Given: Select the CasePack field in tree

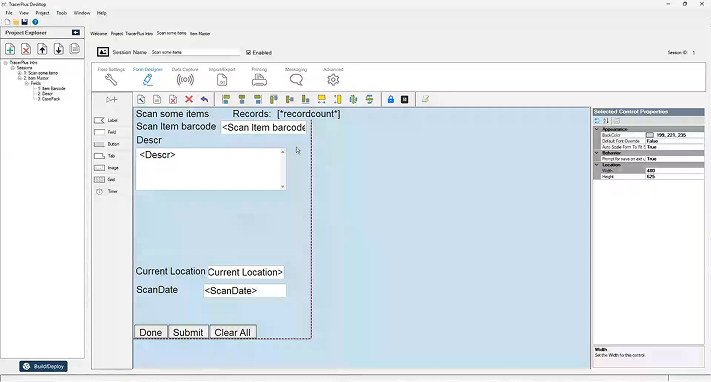Looking at the screenshot, I should (49, 99).
